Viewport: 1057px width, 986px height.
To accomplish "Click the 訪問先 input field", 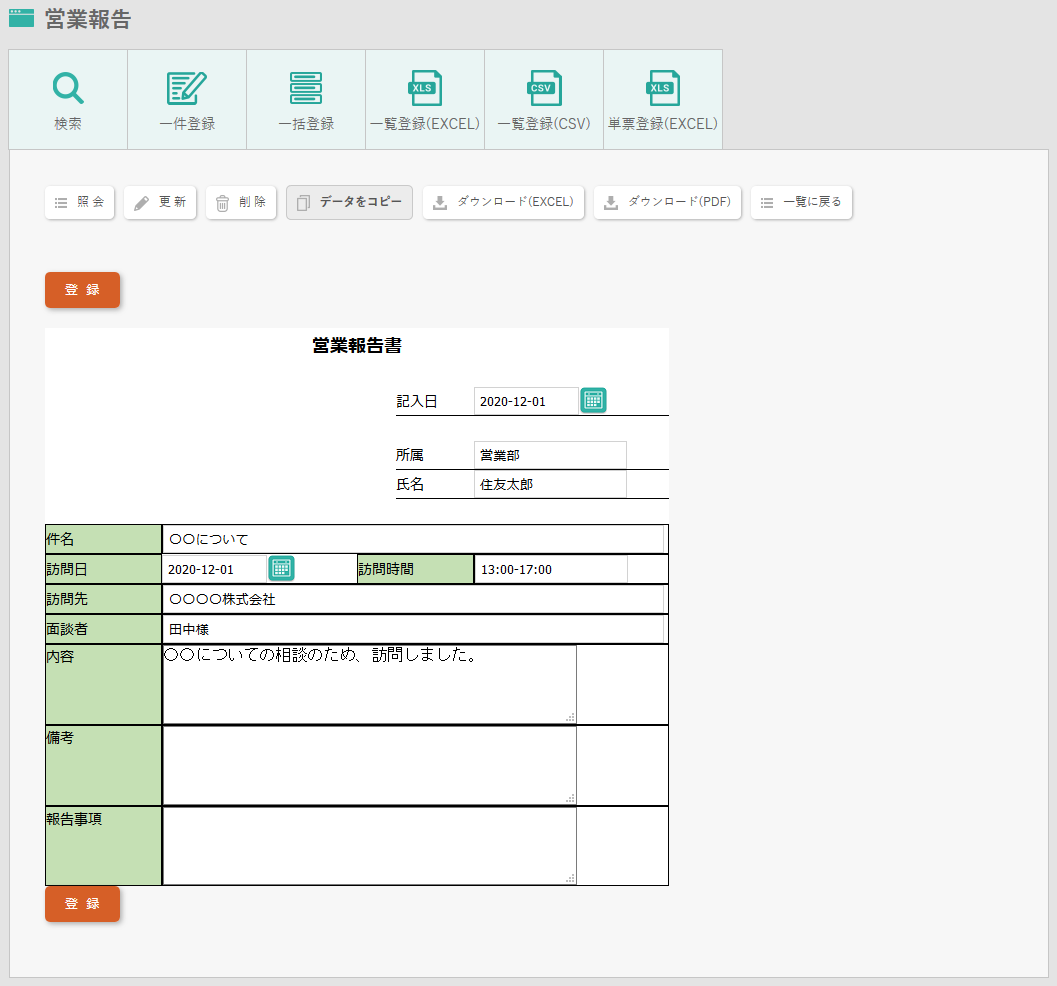I will [x=413, y=599].
